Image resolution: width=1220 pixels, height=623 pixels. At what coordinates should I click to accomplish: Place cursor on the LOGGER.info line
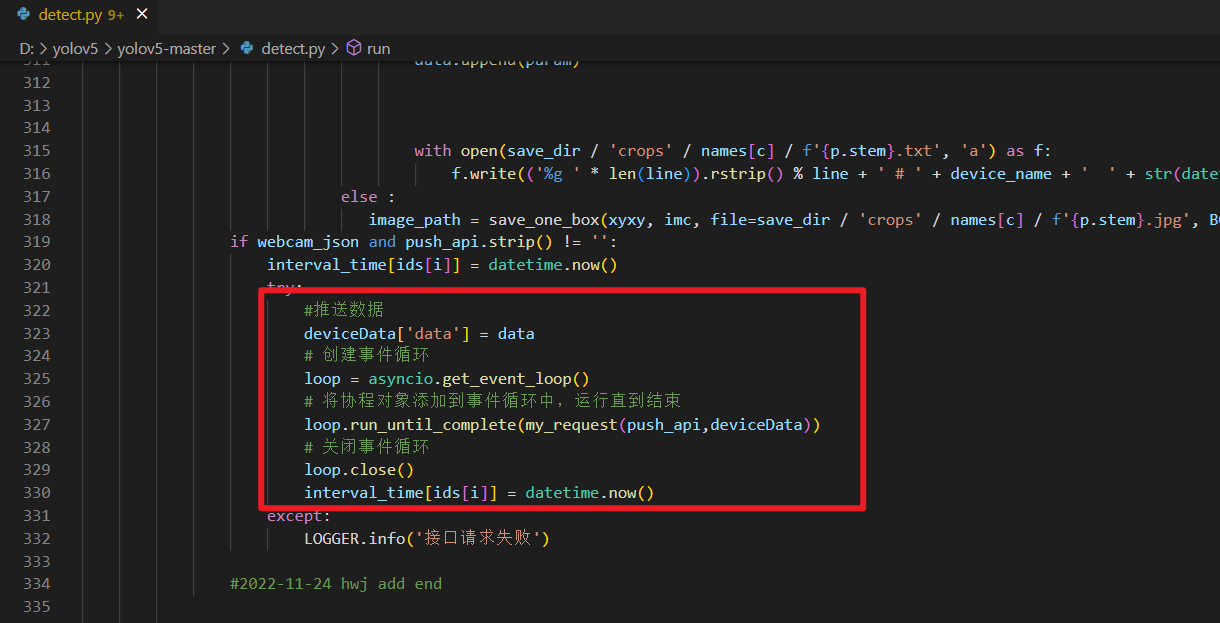pos(427,539)
